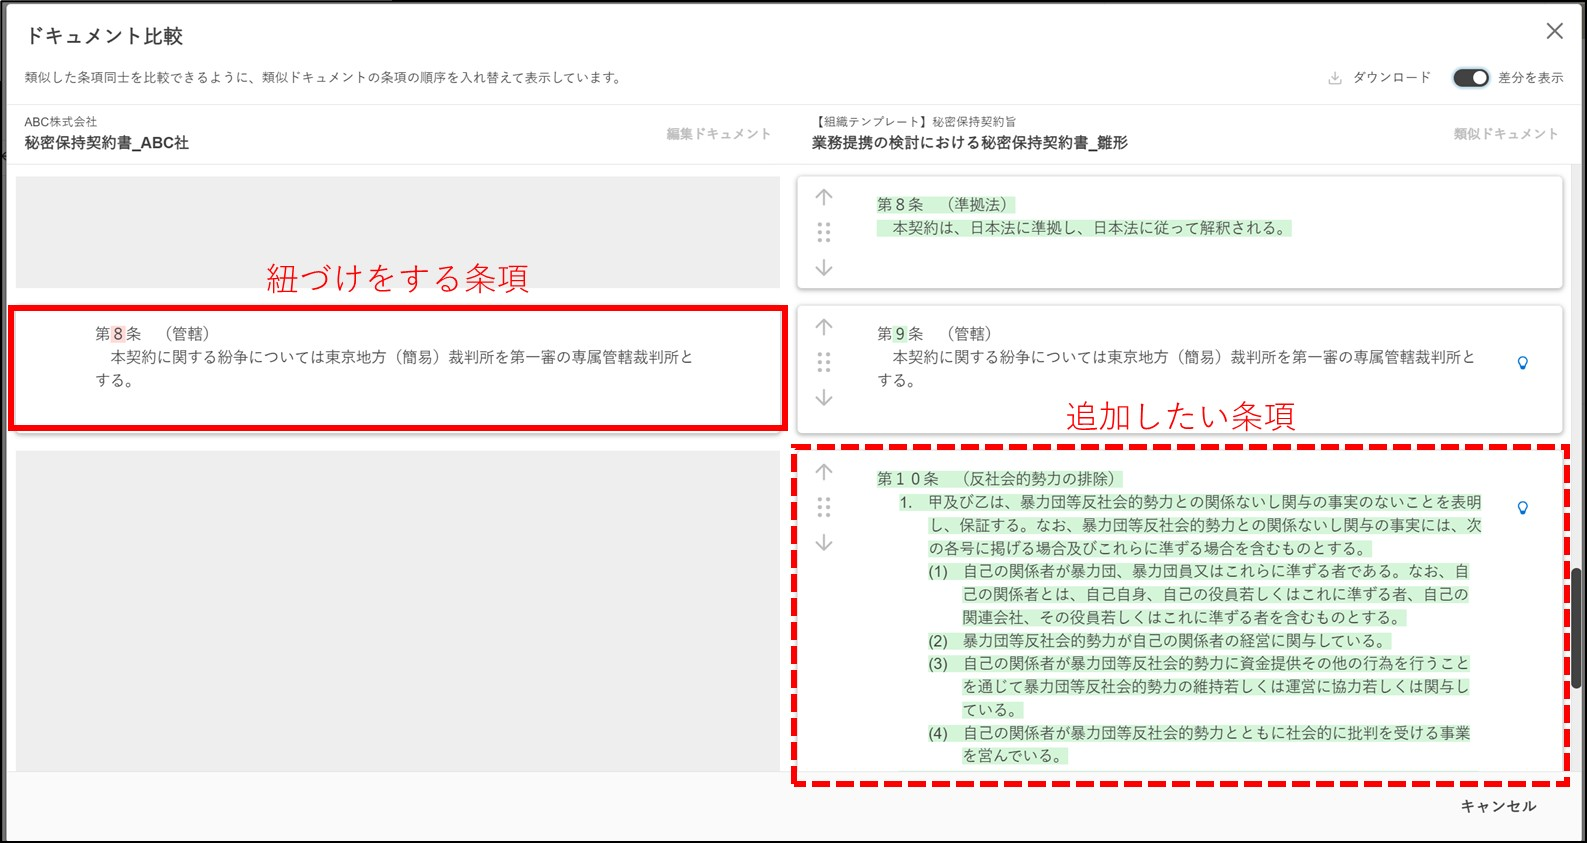
Task: Click the 第8条 準拠法 clause text
Action: coord(1085,217)
